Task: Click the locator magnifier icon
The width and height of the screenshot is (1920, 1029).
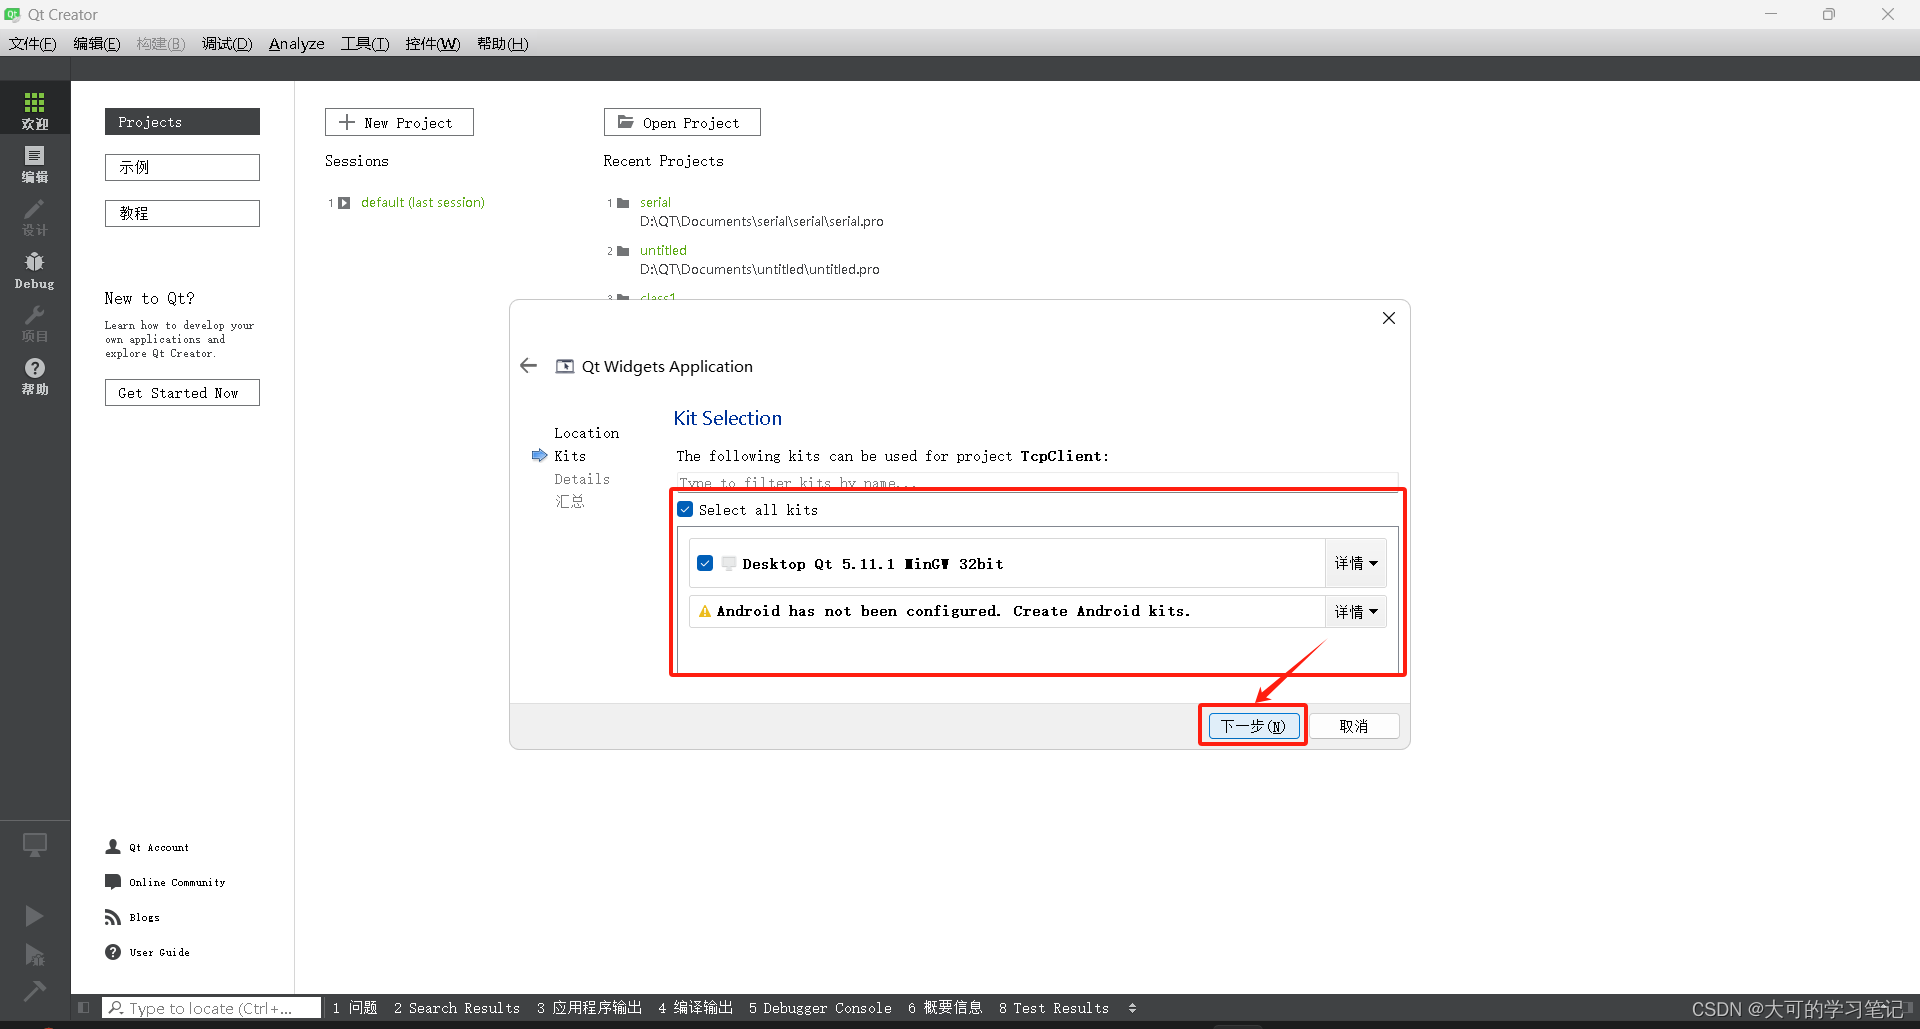Action: point(116,1008)
